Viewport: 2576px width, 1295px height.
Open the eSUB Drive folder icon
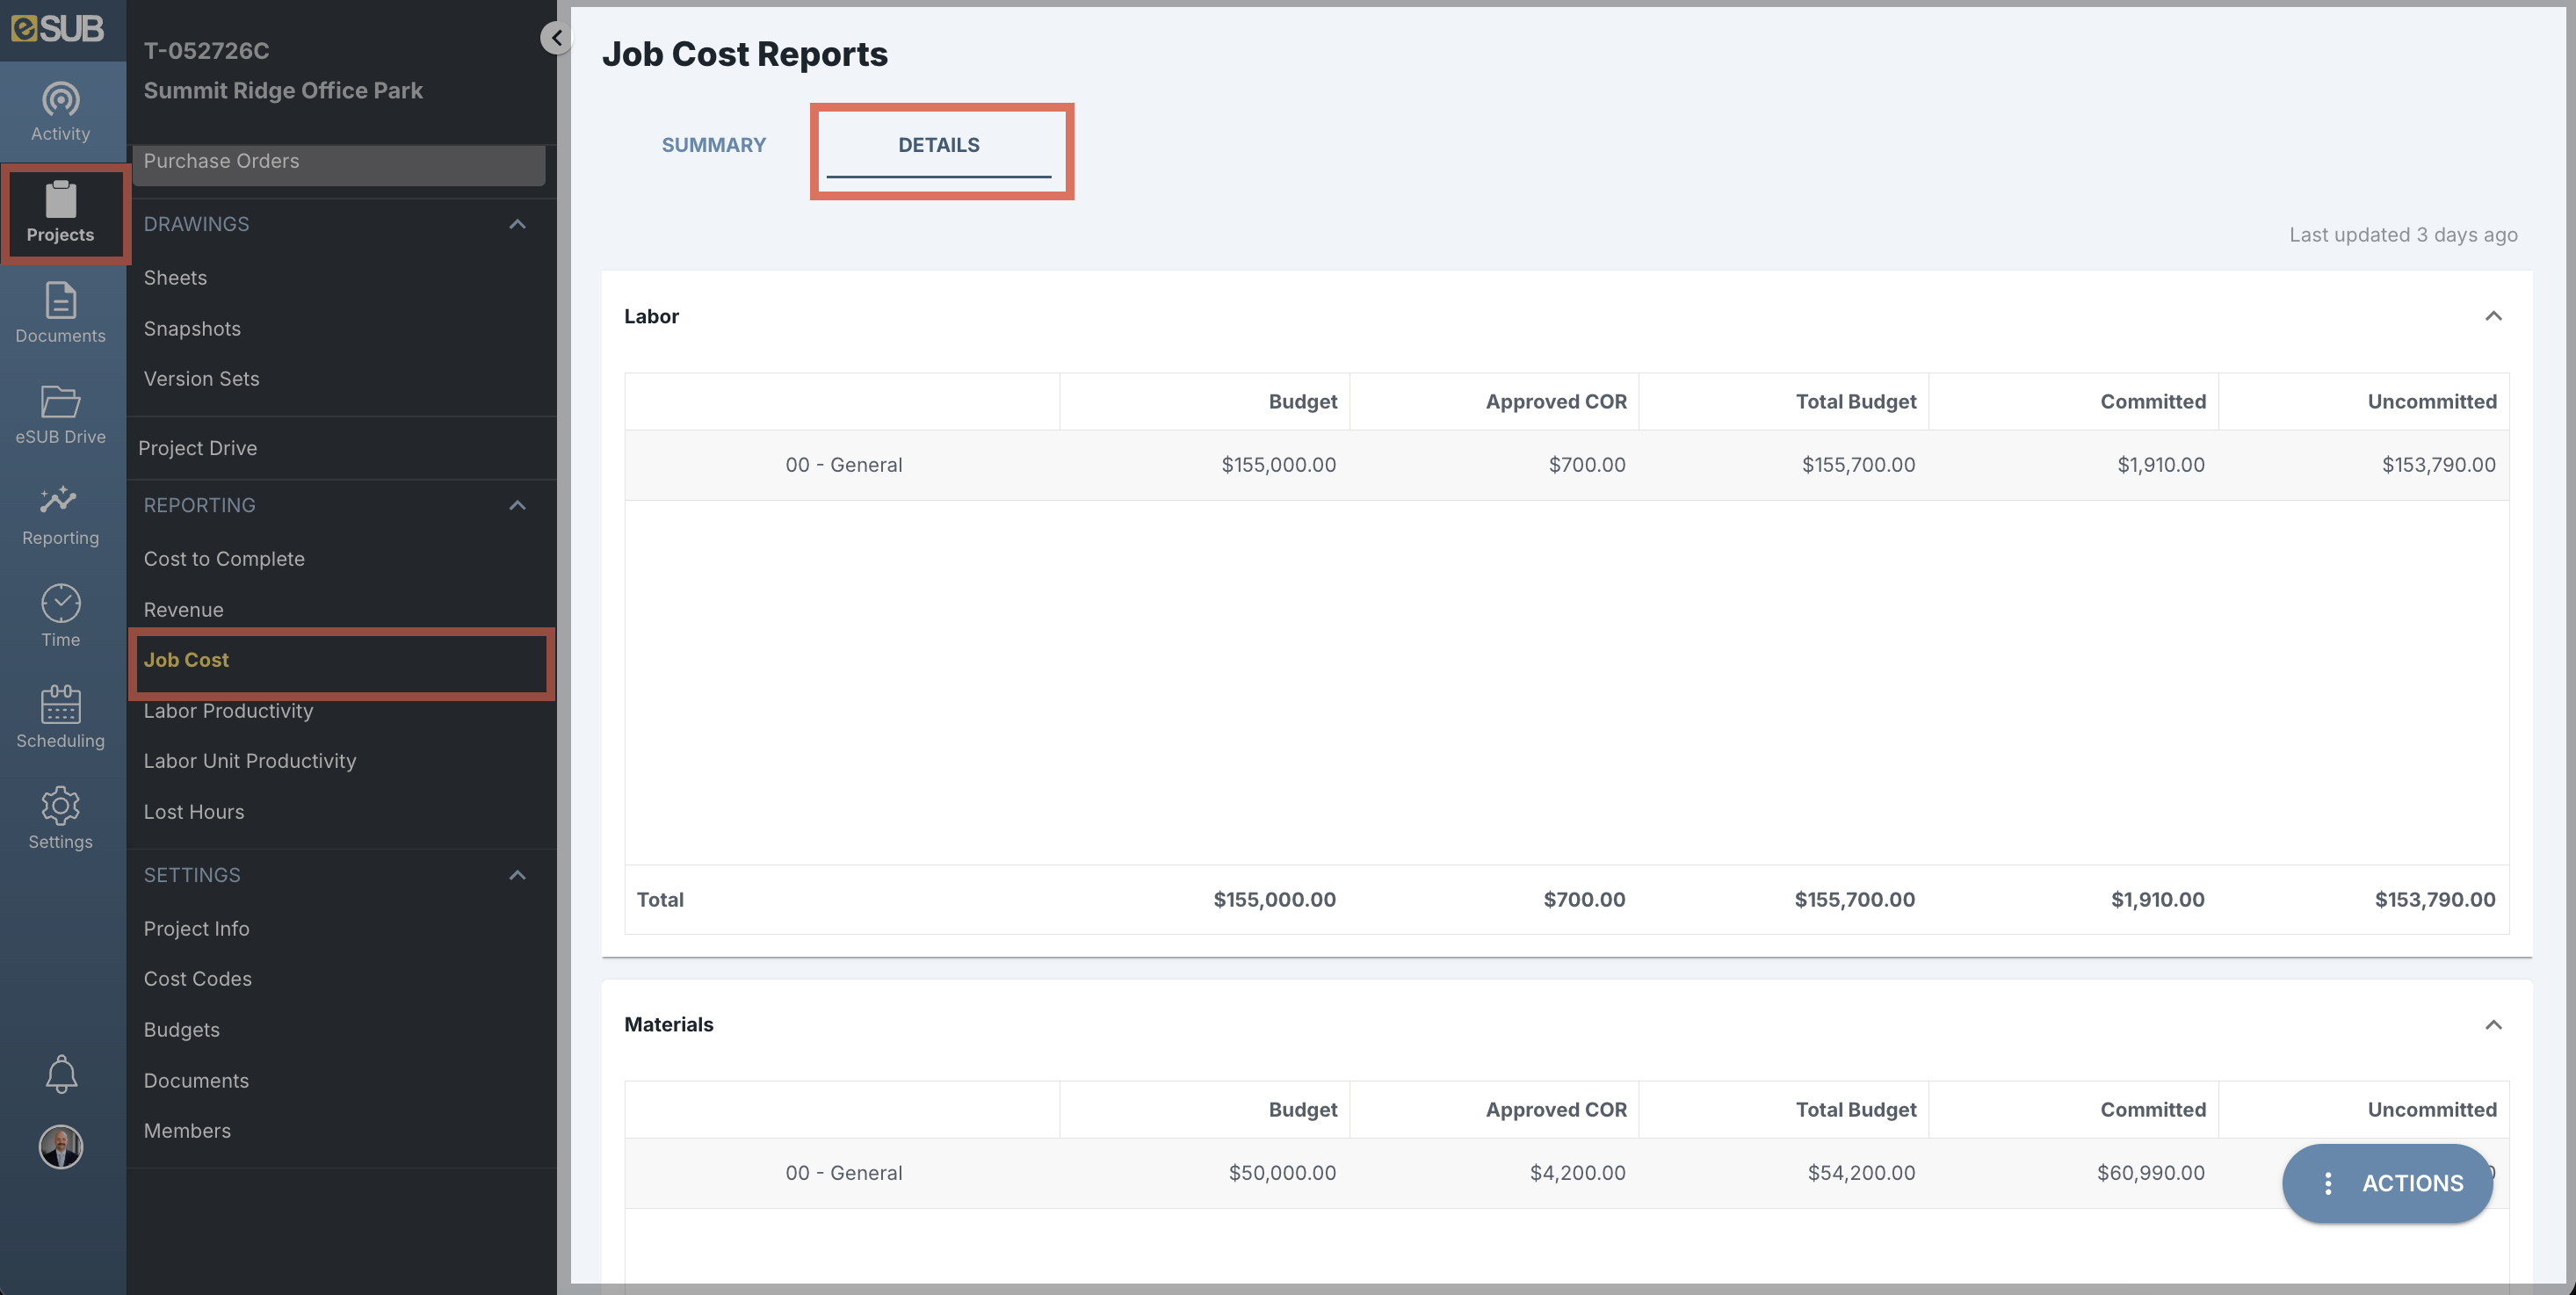coord(61,401)
